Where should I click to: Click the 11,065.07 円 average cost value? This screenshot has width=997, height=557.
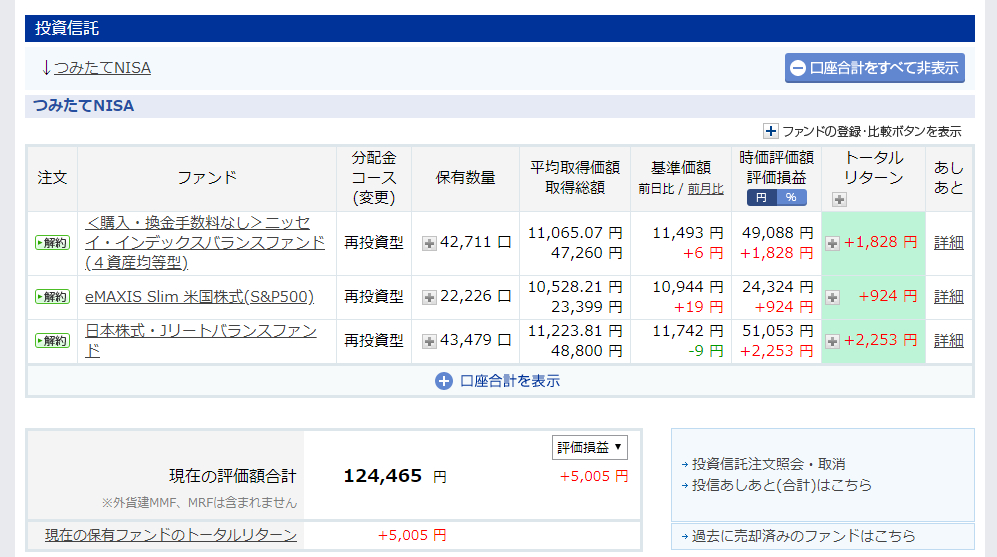(x=575, y=233)
